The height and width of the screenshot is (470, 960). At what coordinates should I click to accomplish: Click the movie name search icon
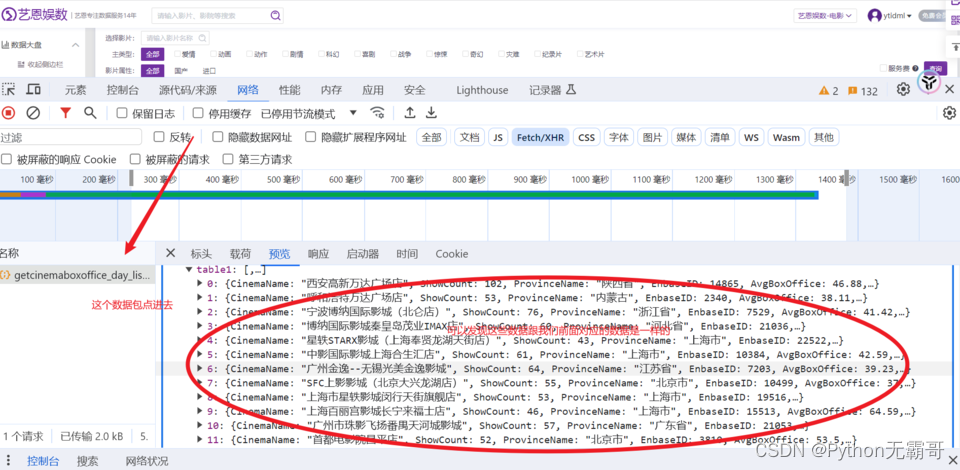coord(201,38)
